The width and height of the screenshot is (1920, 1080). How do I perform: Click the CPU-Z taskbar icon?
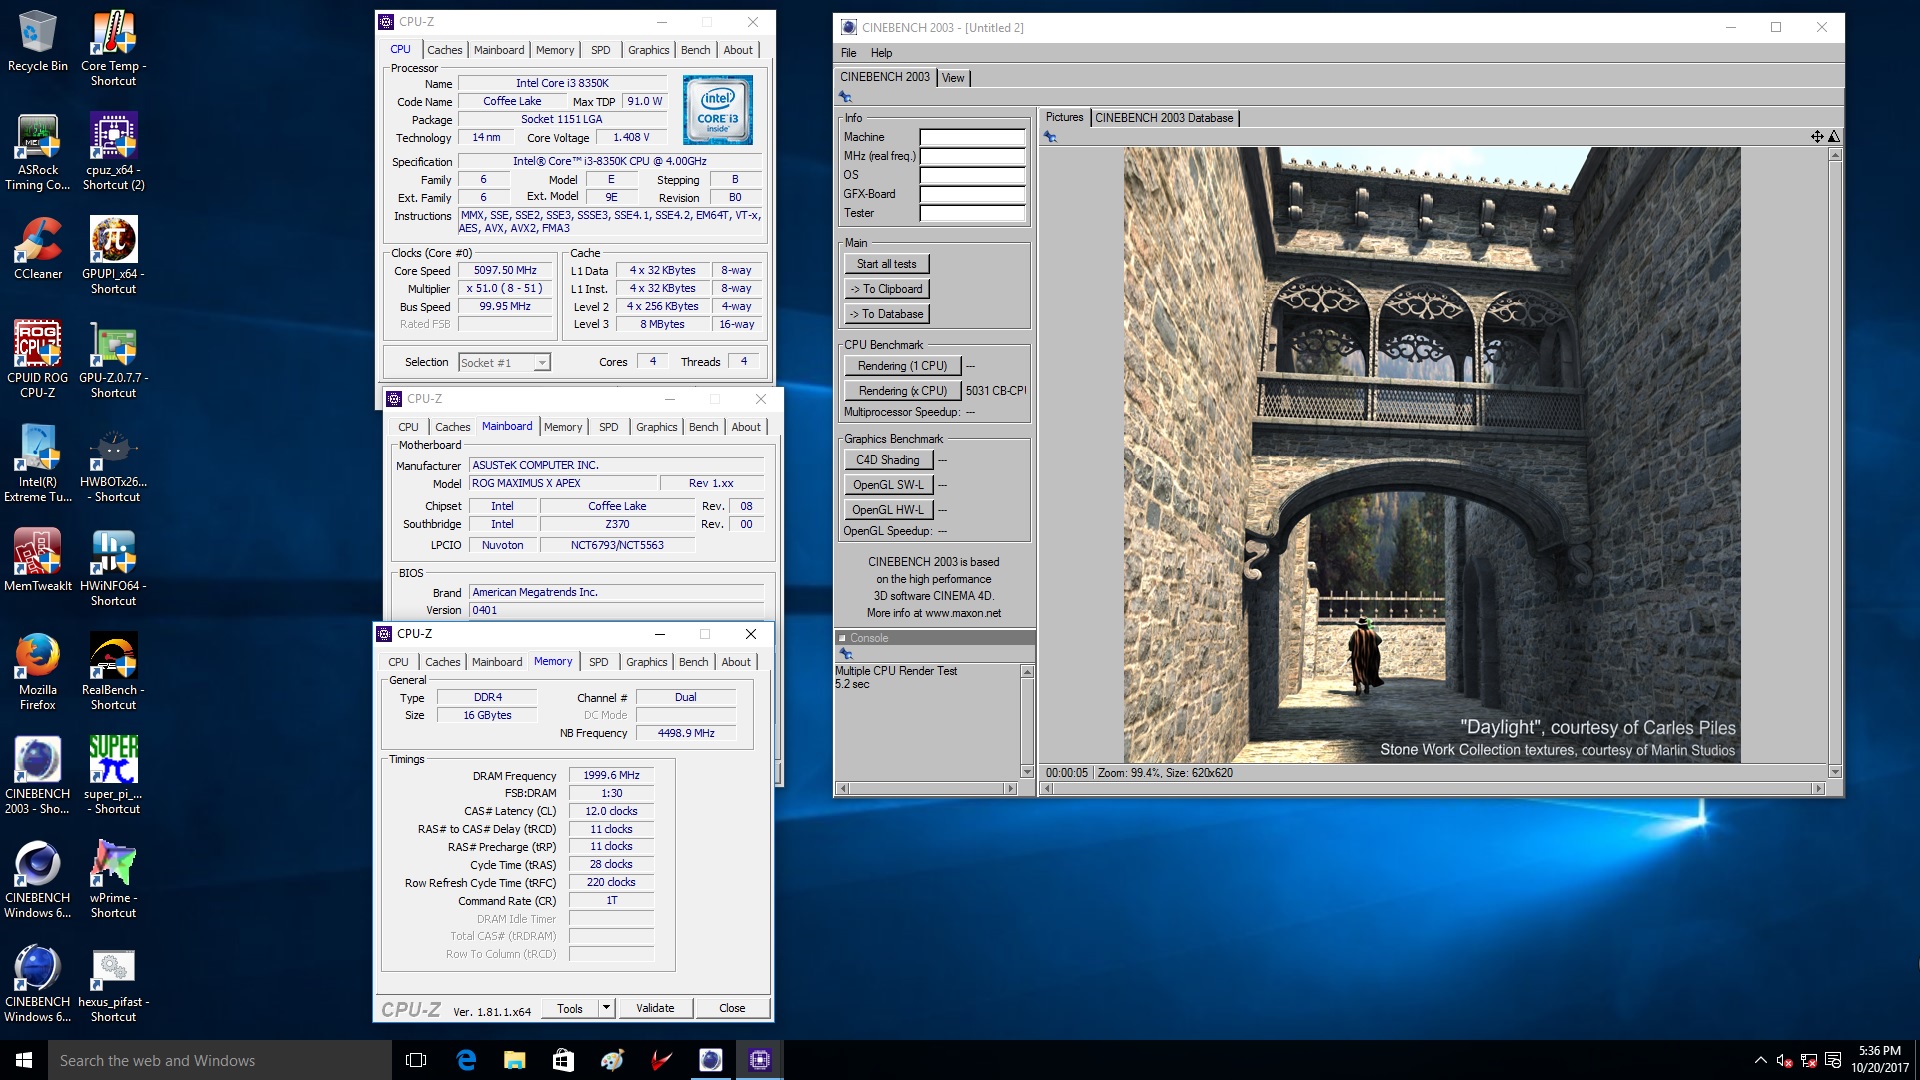(760, 1060)
